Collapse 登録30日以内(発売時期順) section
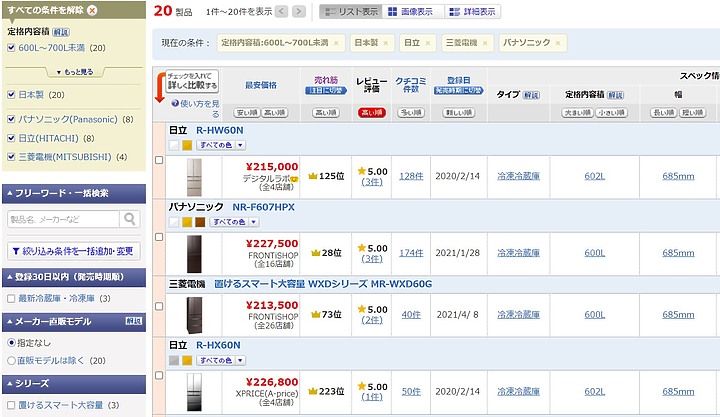Viewport: 720px width, 417px height. tap(74, 277)
